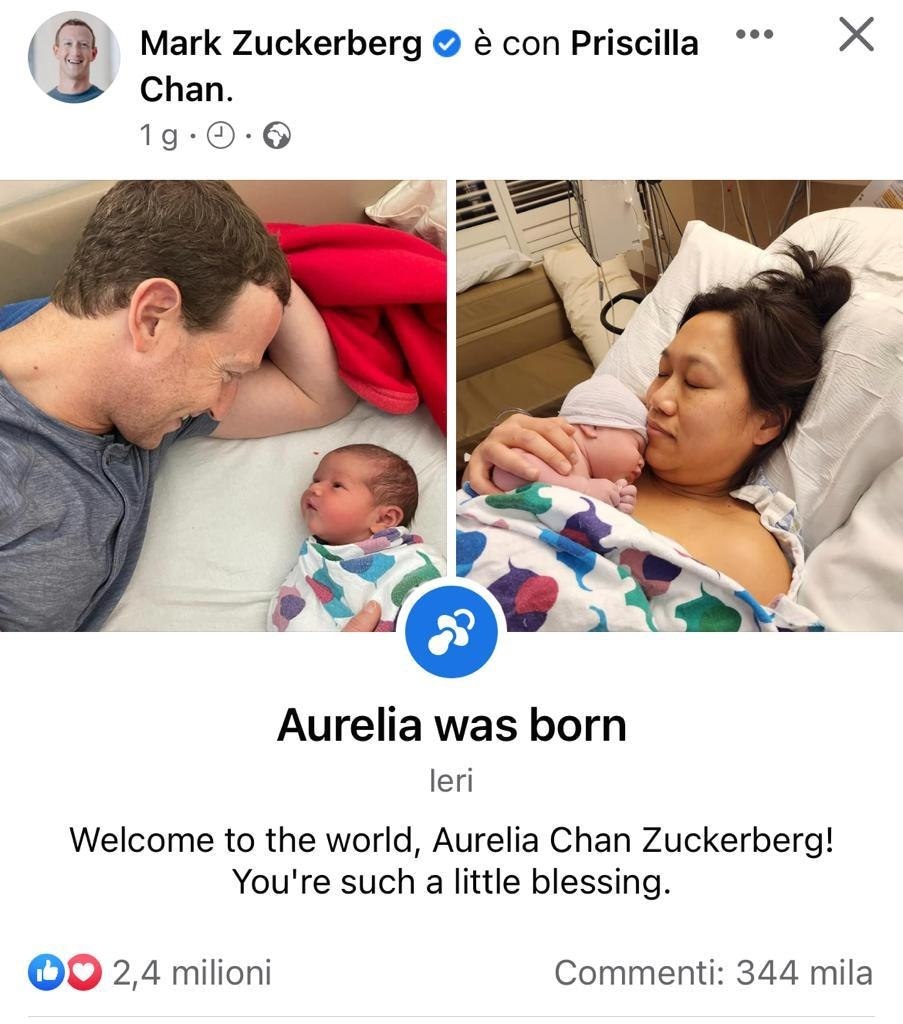Open Commenti: 344 mila comments
903x1024 pixels.
pyautogui.click(x=713, y=973)
